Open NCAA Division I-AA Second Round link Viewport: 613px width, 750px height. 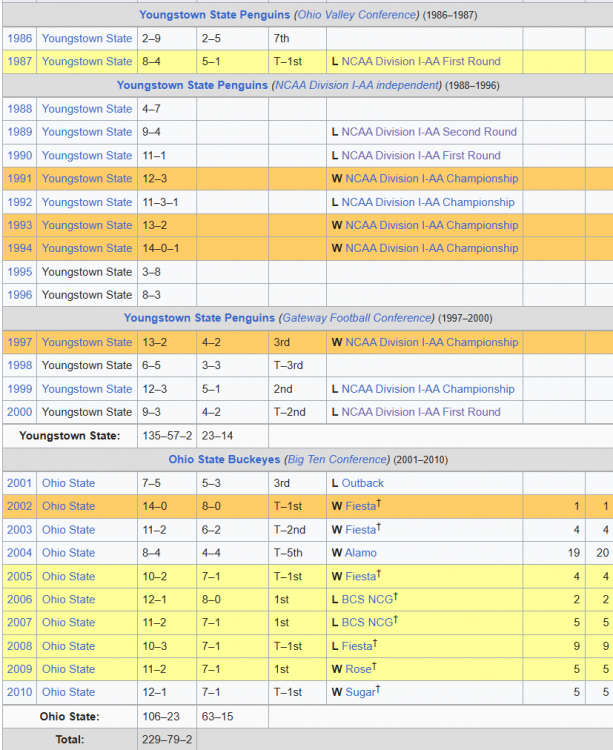point(429,132)
